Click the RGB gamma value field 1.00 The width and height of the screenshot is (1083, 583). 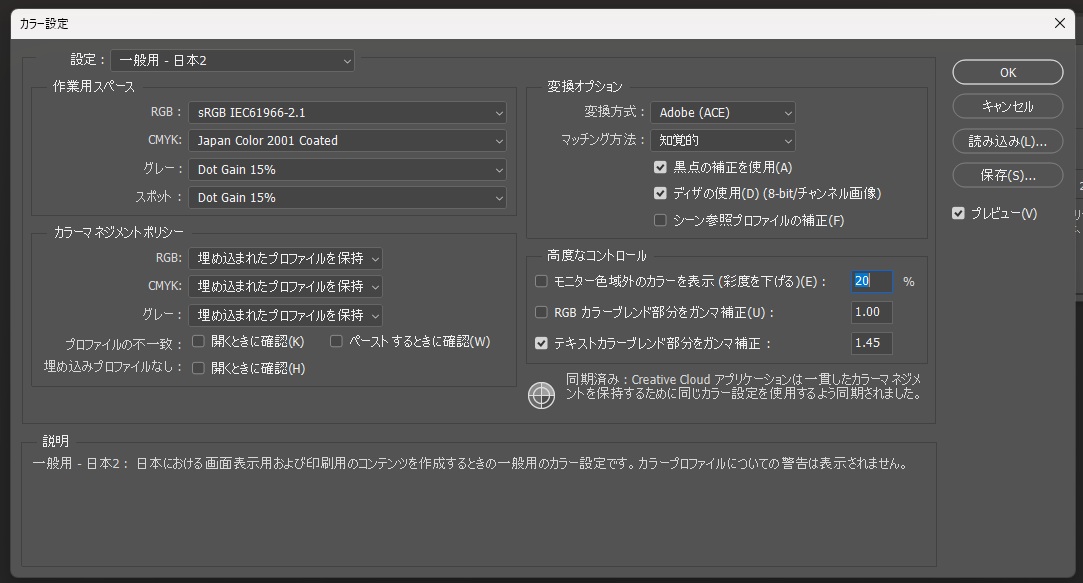point(872,312)
